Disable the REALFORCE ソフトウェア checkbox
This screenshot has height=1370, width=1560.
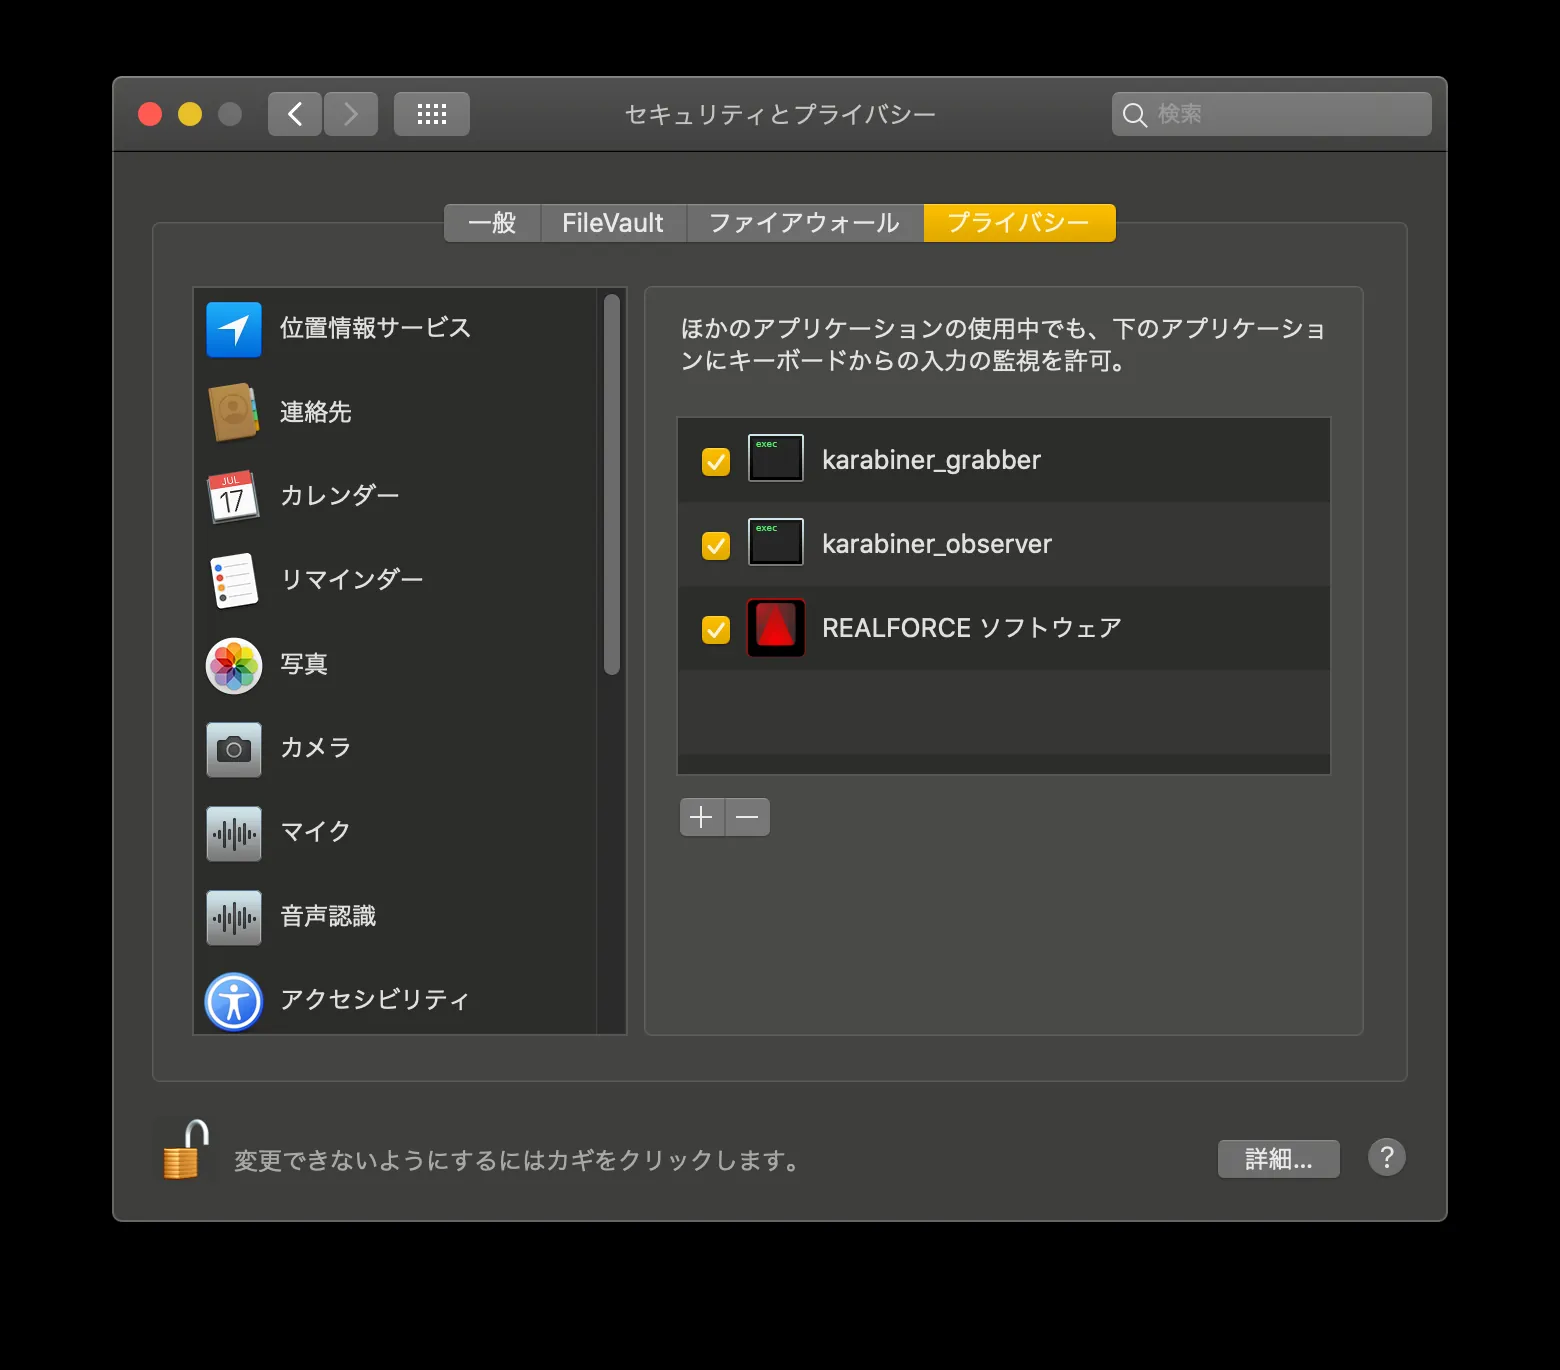coord(716,630)
